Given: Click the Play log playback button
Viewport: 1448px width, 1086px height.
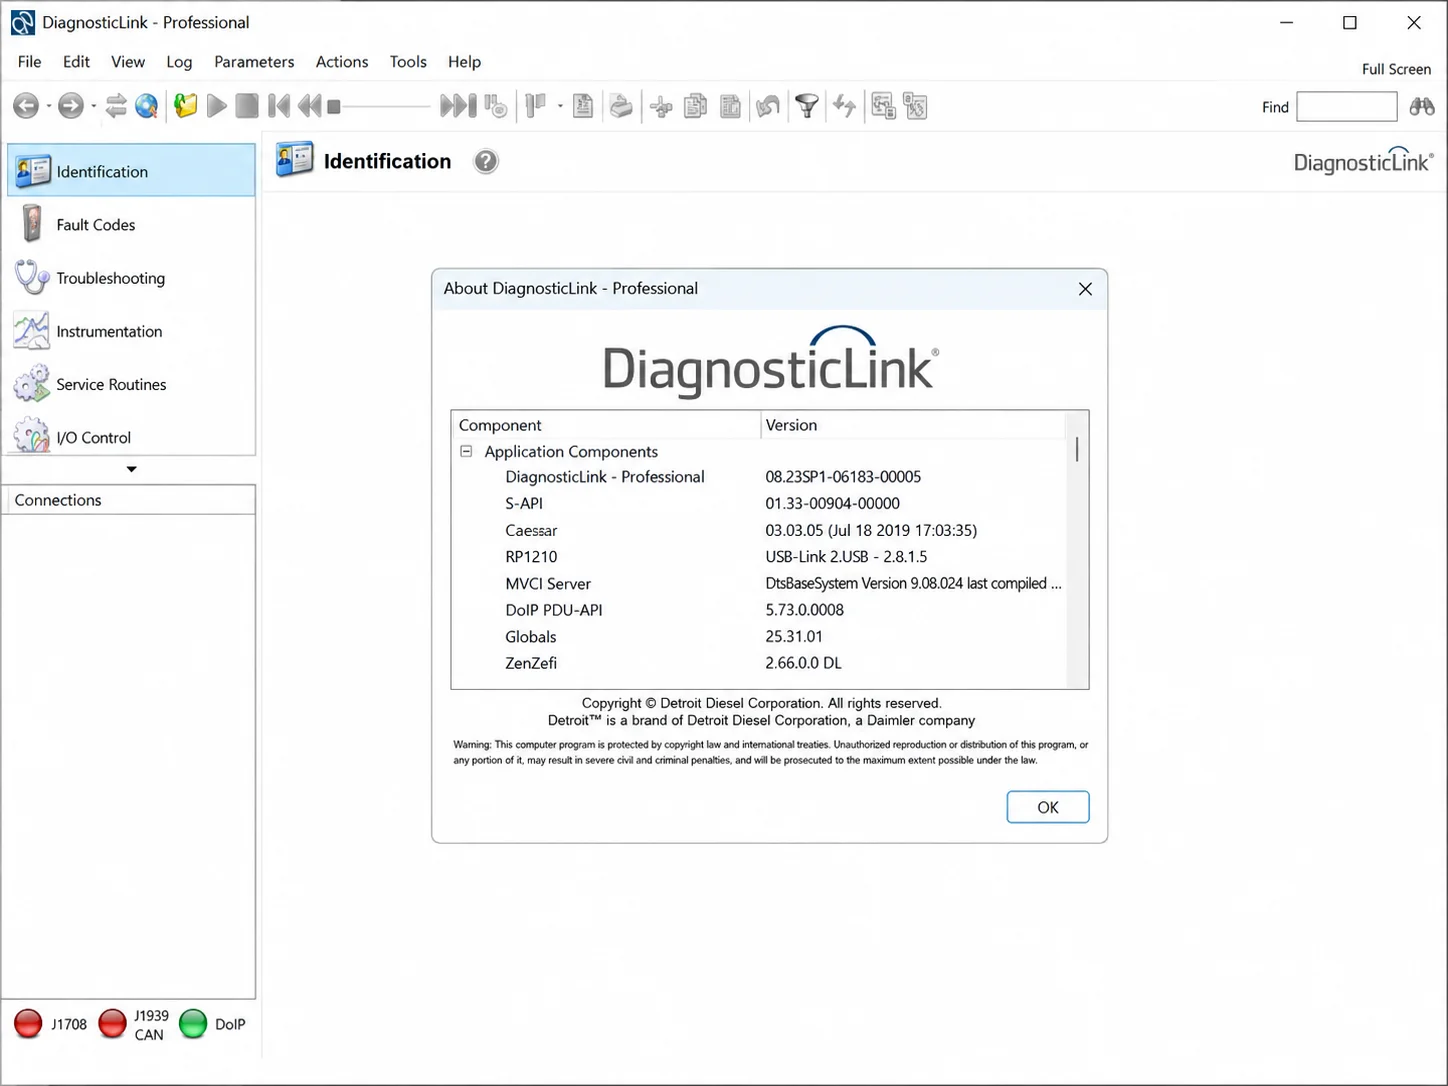Looking at the screenshot, I should click(x=216, y=106).
